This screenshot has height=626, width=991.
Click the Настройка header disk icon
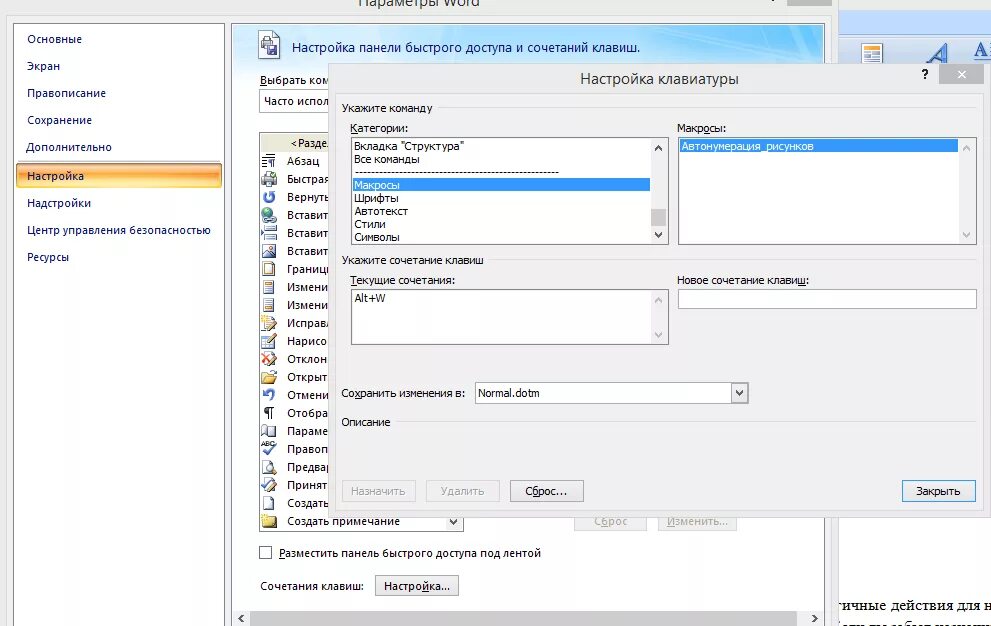click(269, 46)
